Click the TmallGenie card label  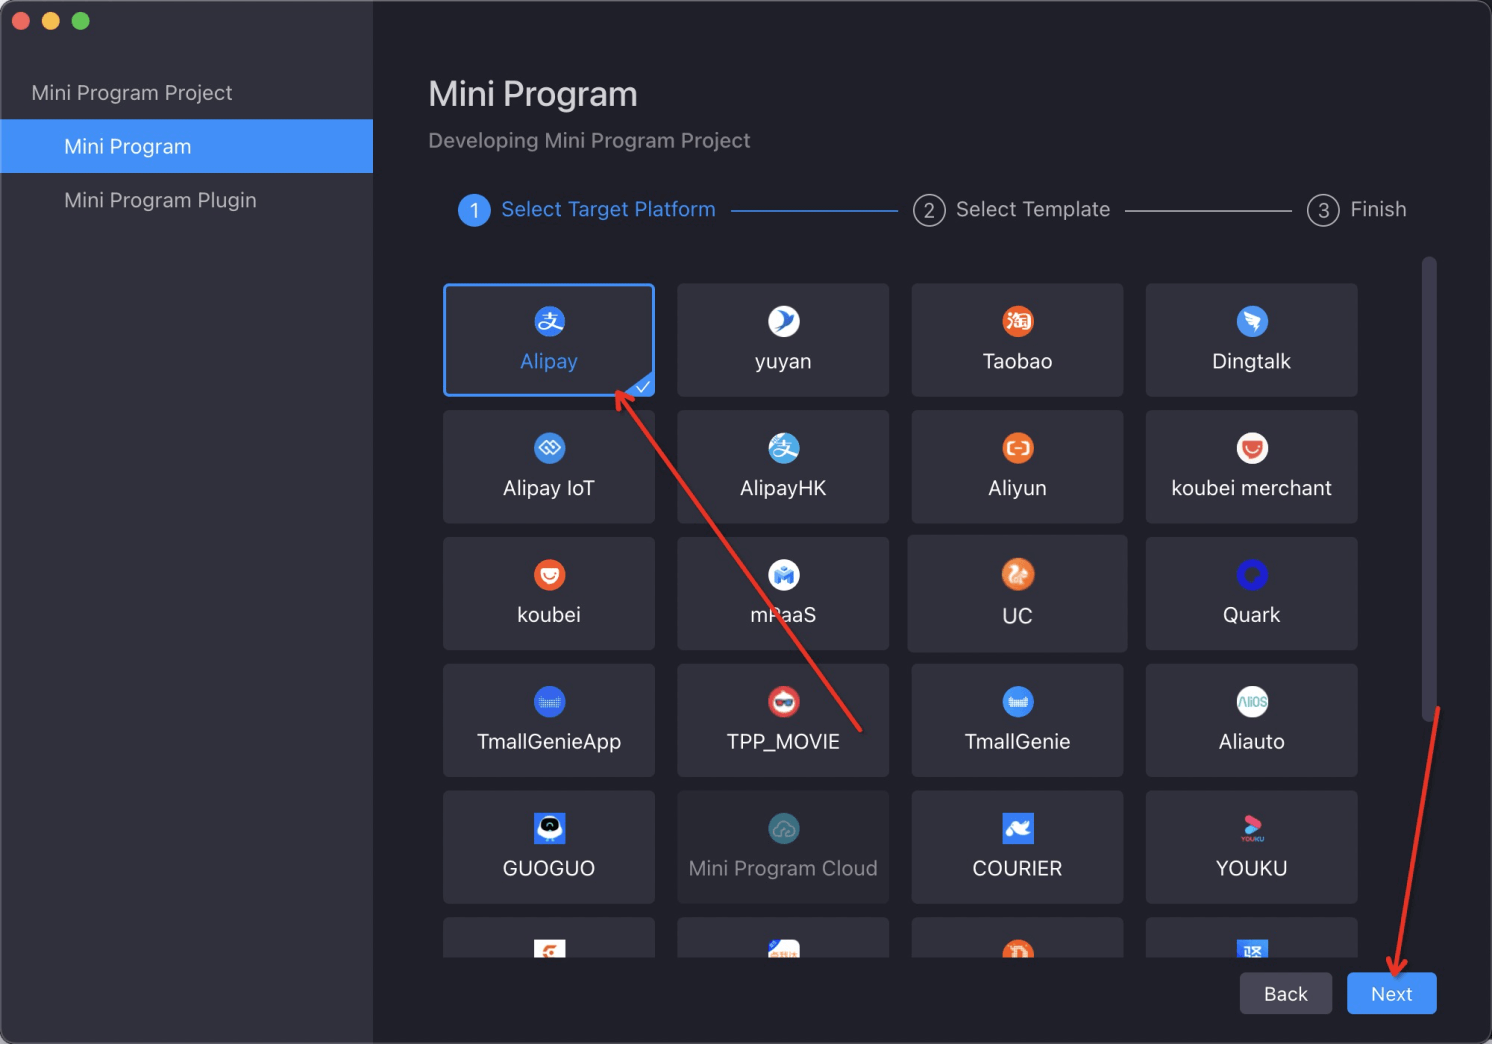1017,742
